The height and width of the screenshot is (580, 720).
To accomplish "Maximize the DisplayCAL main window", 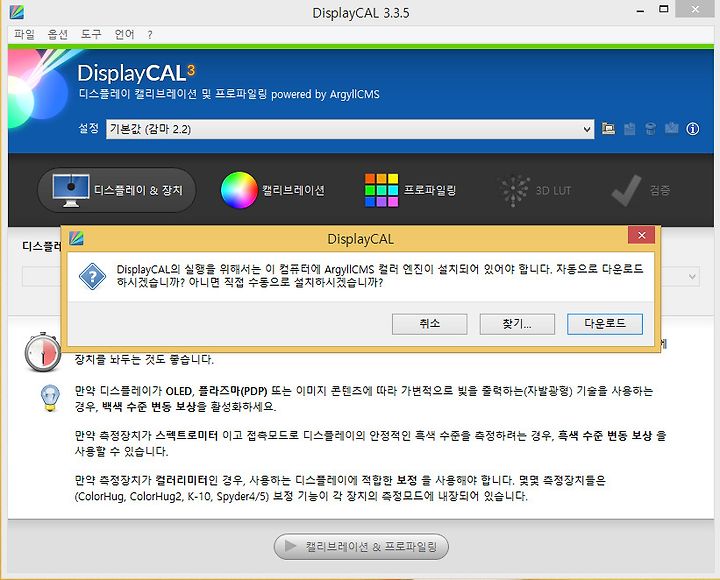I will click(664, 9).
